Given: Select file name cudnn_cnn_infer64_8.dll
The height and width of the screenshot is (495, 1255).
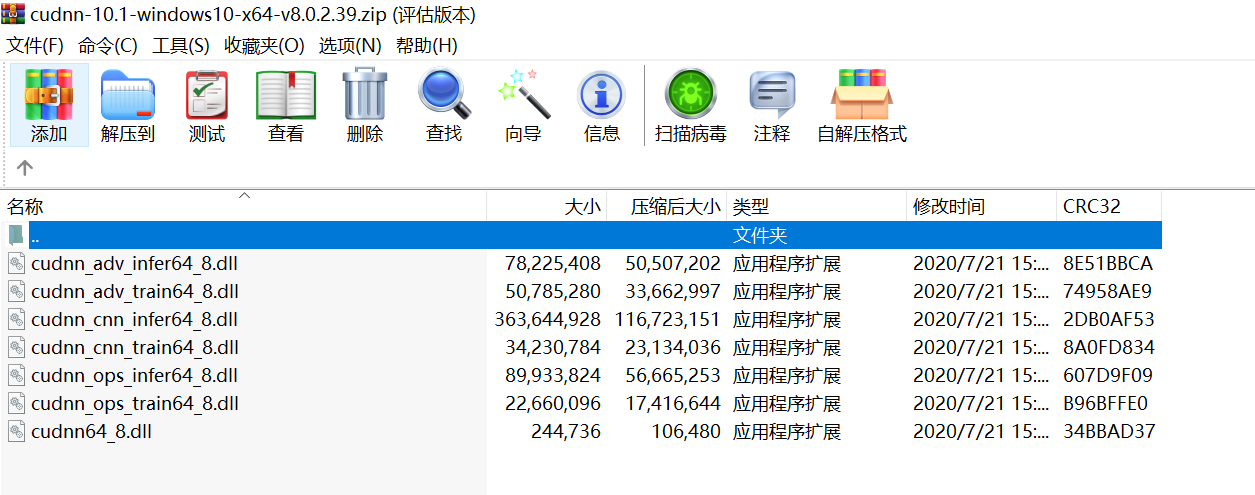Looking at the screenshot, I should click(x=135, y=320).
